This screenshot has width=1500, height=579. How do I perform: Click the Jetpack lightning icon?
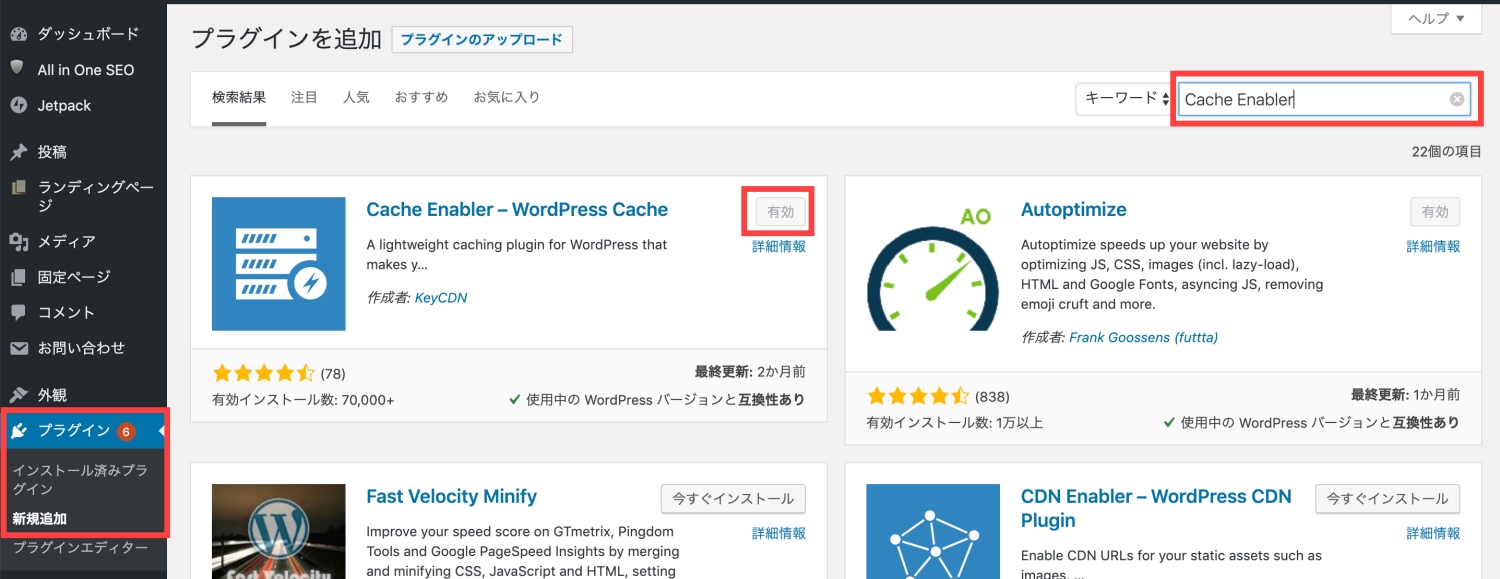[18, 105]
